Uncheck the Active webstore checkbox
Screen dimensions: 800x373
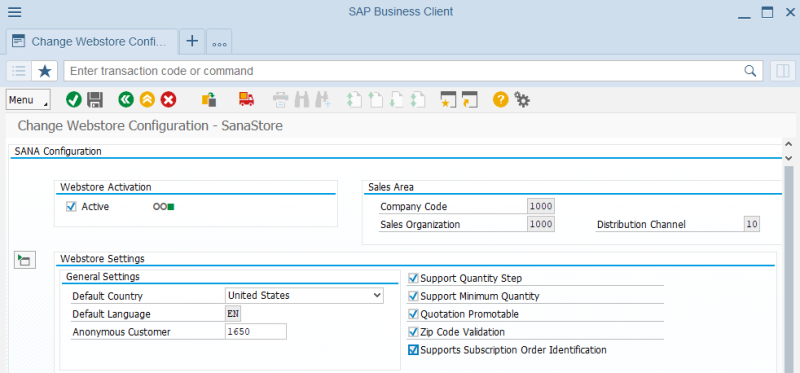[71, 207]
